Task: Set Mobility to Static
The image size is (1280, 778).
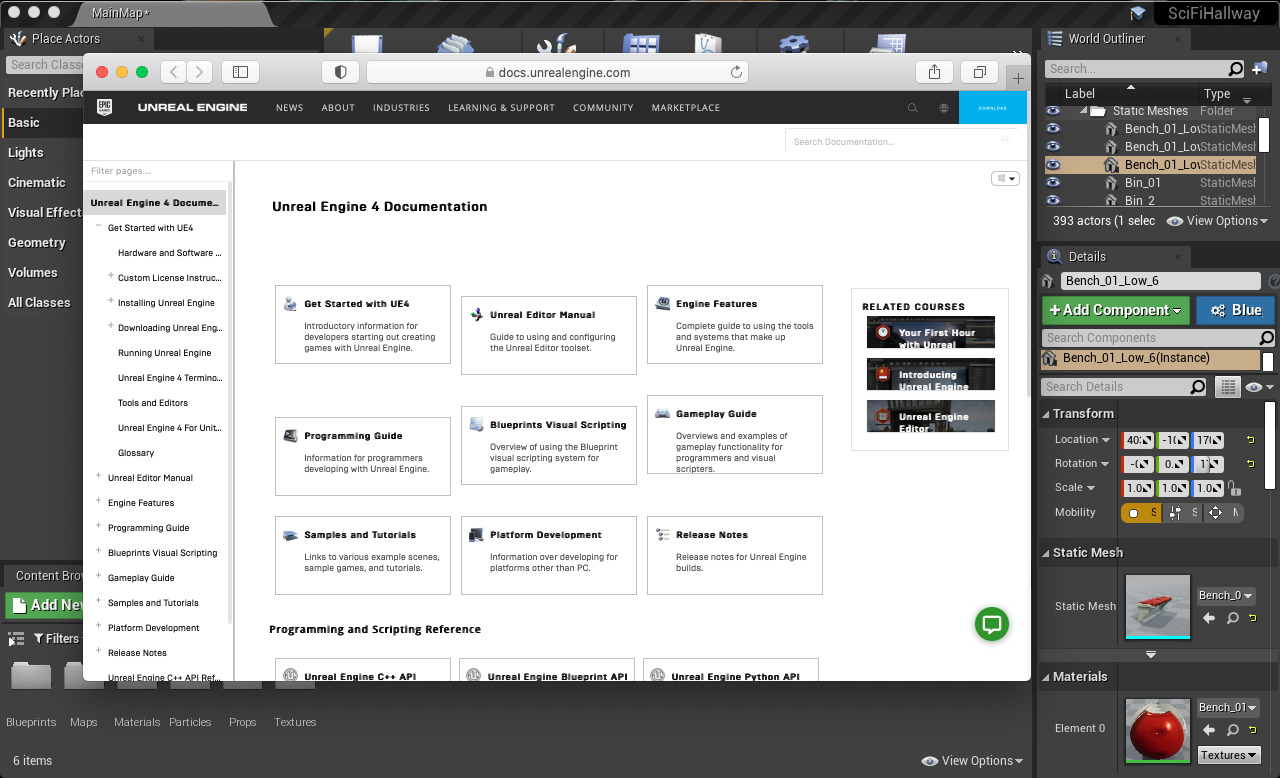Action: 1141,513
